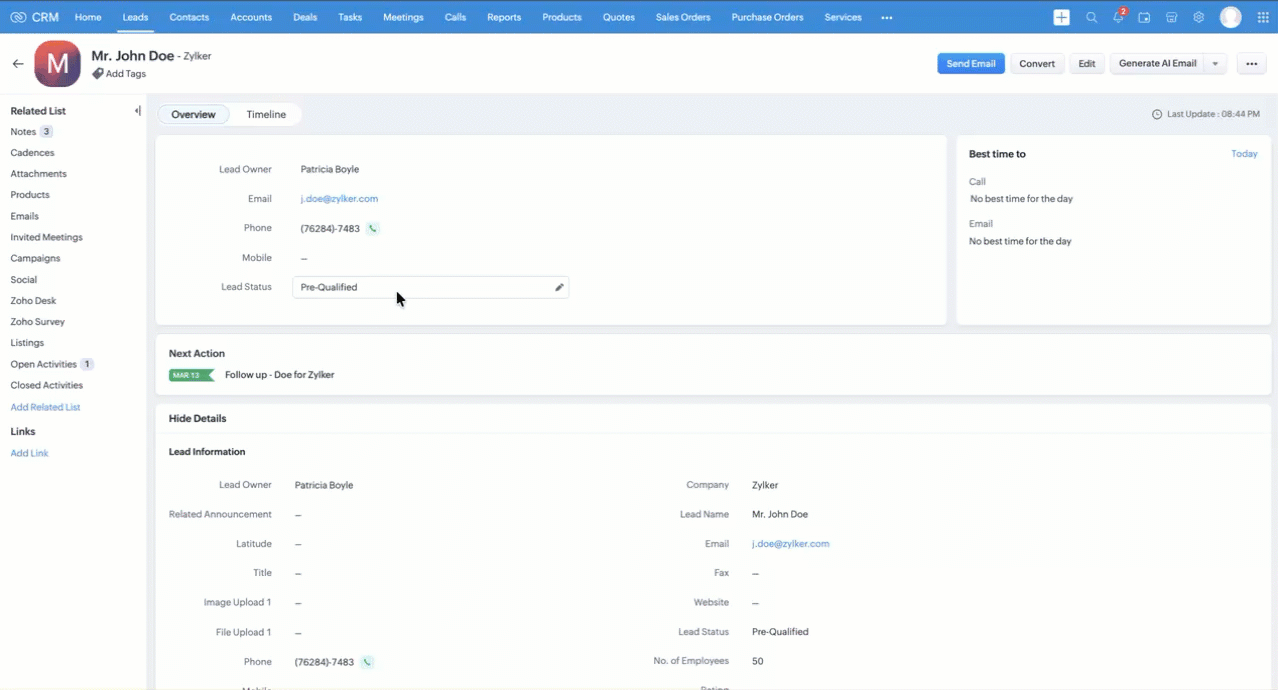Viewport: 1278px width, 690px height.
Task: Switch to the Overview tab
Action: tap(193, 115)
